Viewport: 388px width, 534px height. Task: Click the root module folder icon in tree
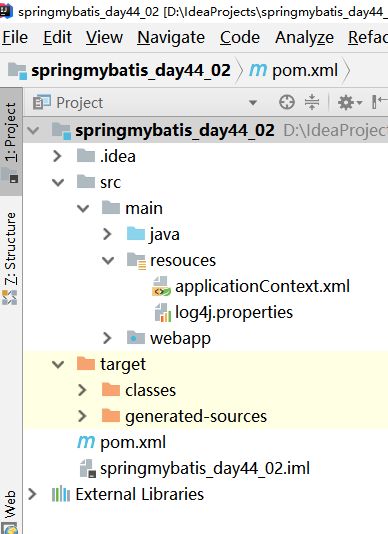click(62, 131)
